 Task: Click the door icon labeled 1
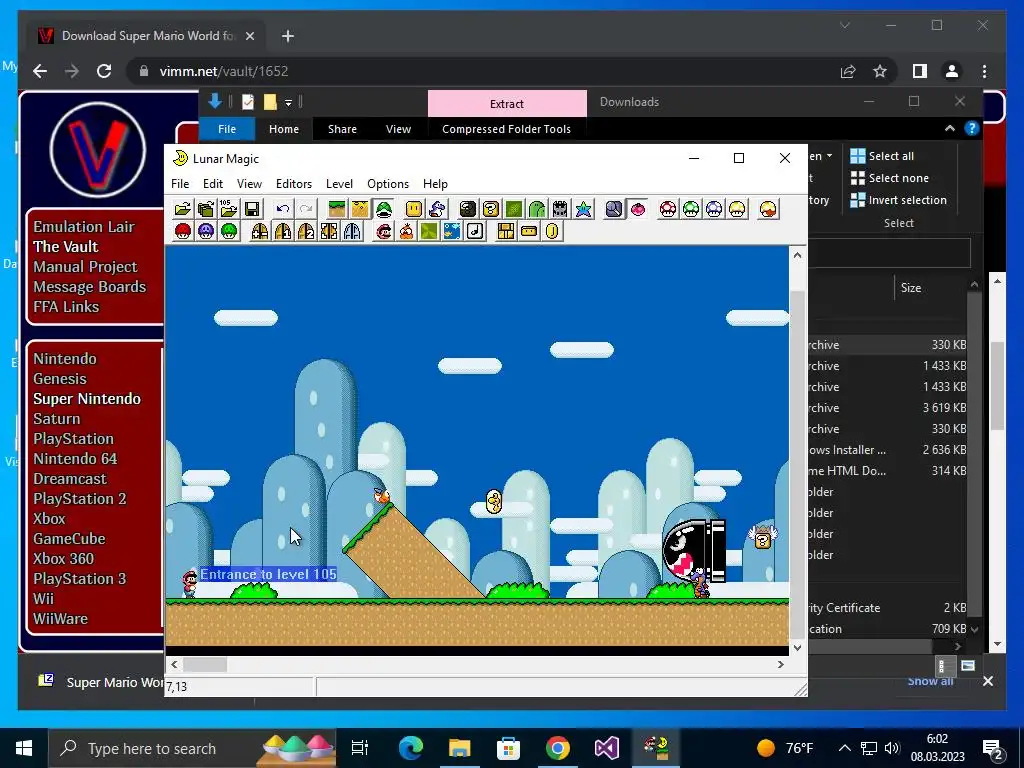283,231
